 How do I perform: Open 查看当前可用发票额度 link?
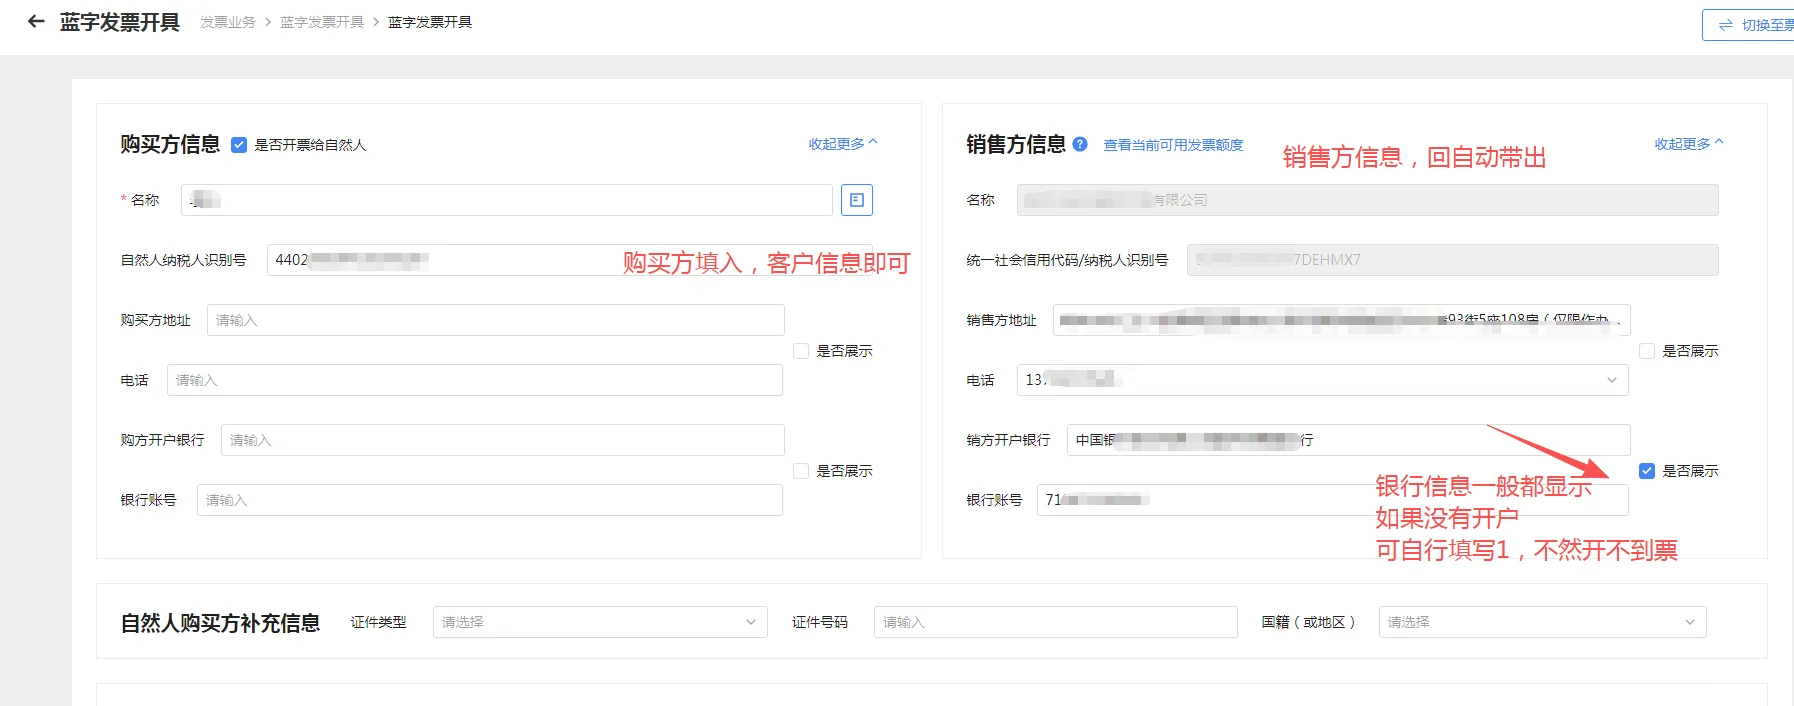[x=1173, y=145]
